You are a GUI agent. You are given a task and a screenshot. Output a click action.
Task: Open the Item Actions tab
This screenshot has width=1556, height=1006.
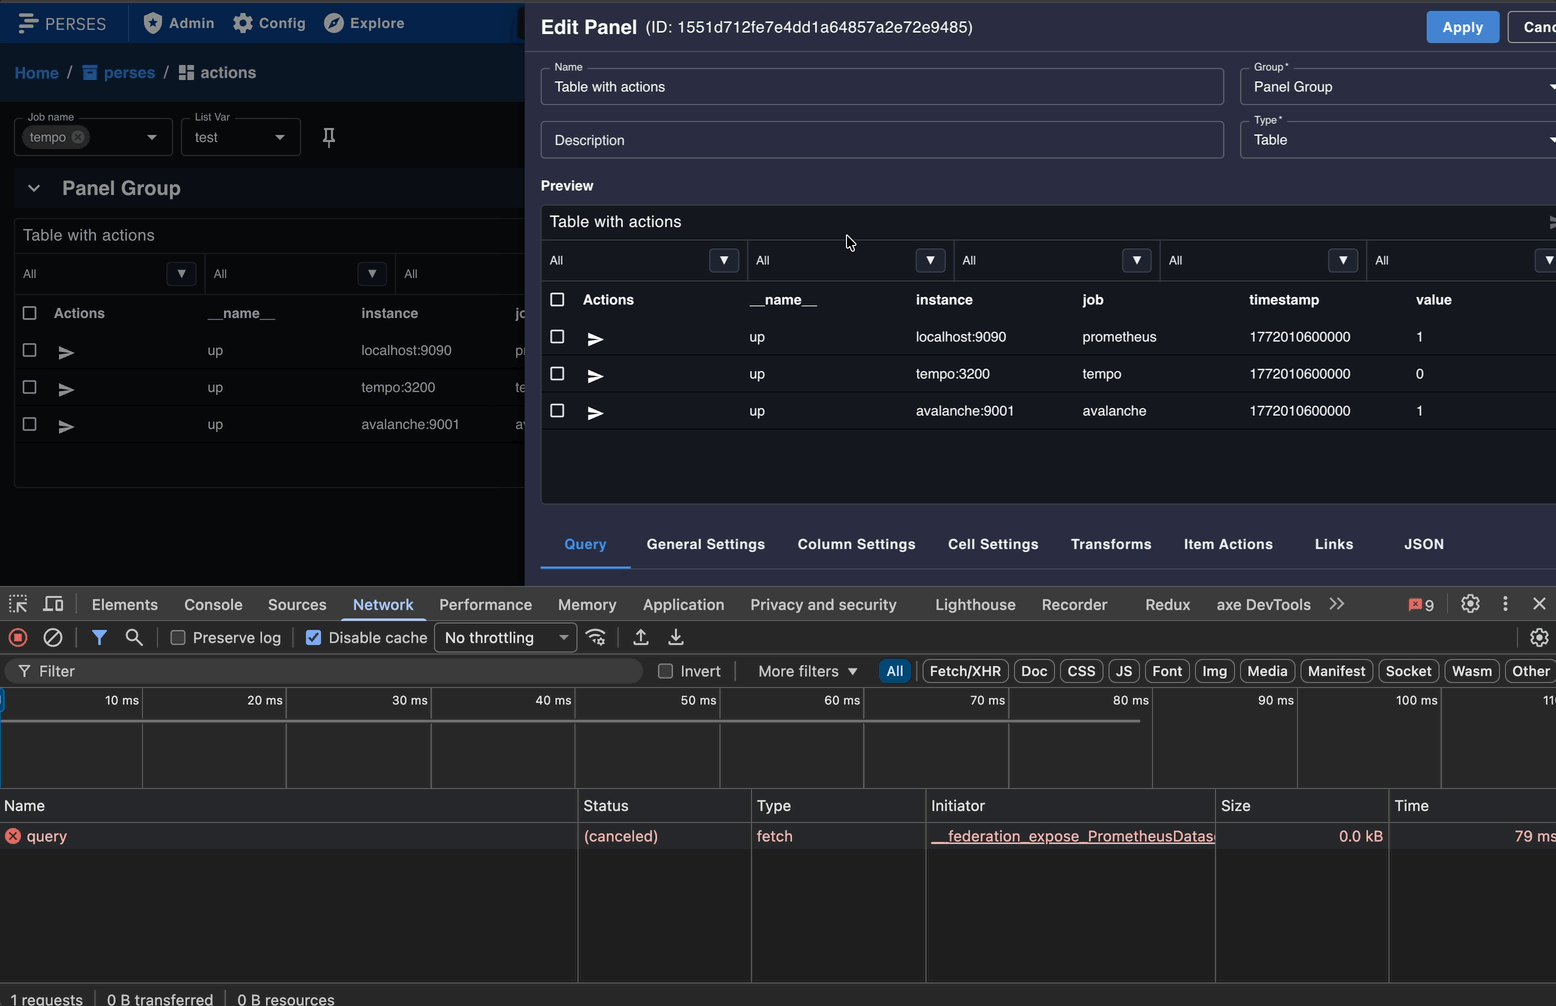(1228, 544)
